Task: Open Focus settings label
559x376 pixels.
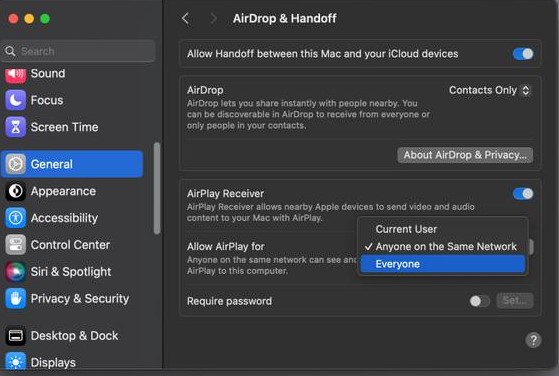Action: 47,100
